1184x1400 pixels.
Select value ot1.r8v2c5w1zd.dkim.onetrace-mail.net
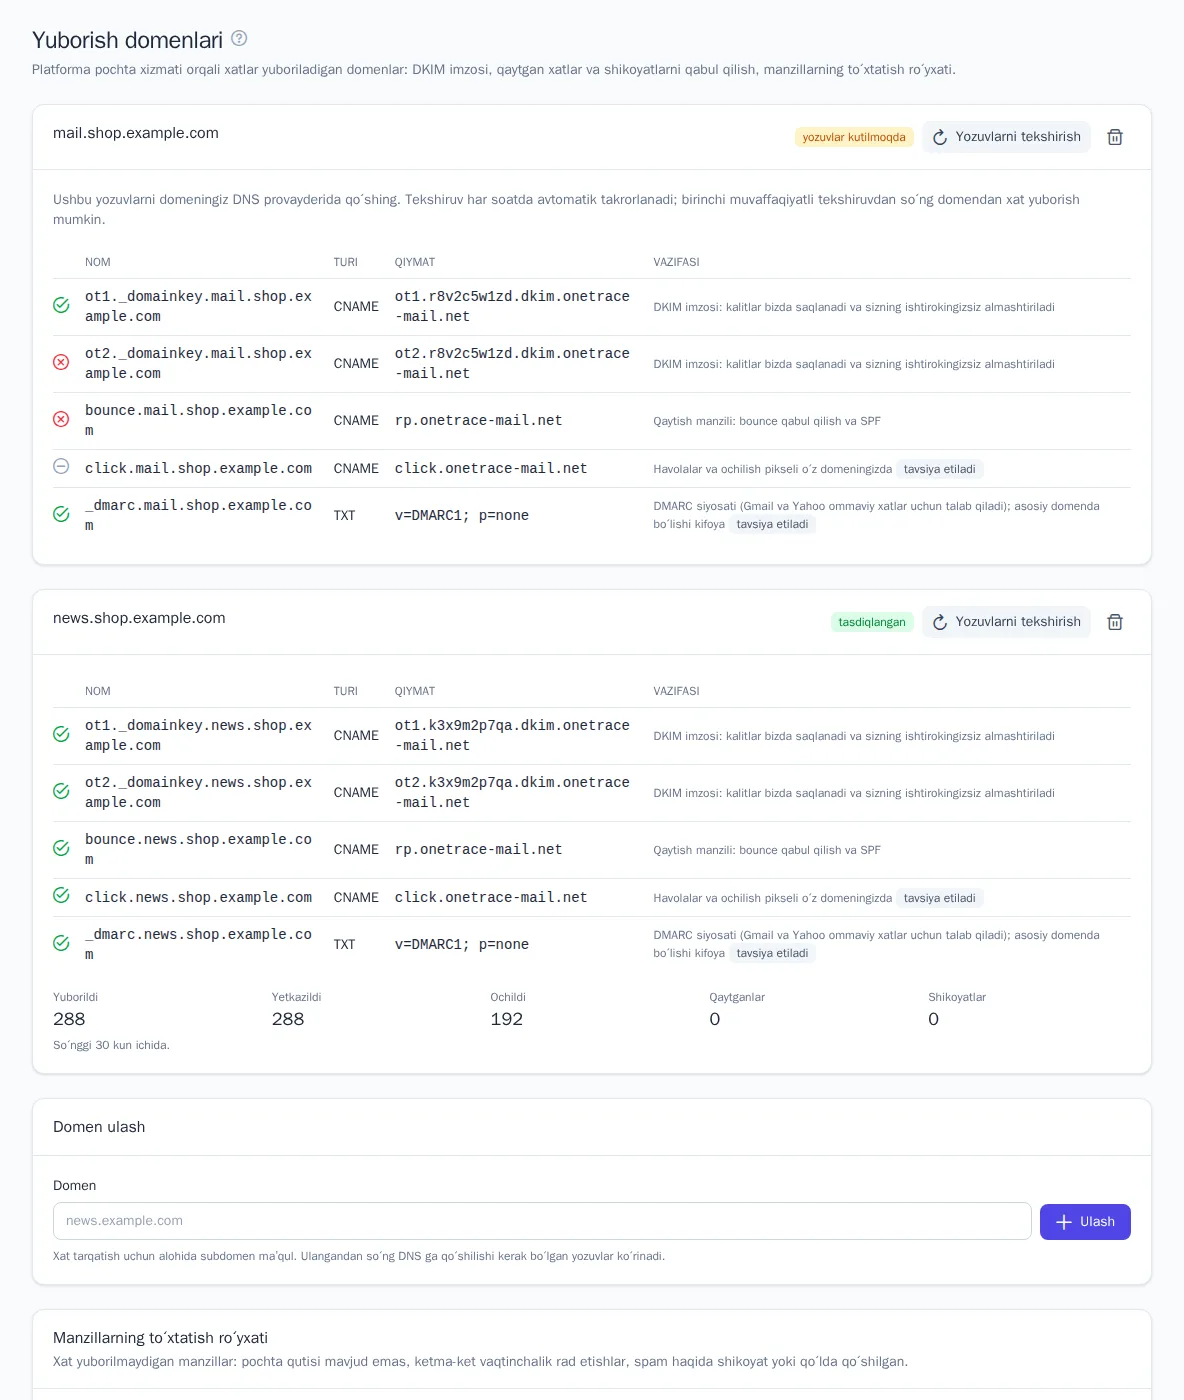click(512, 307)
